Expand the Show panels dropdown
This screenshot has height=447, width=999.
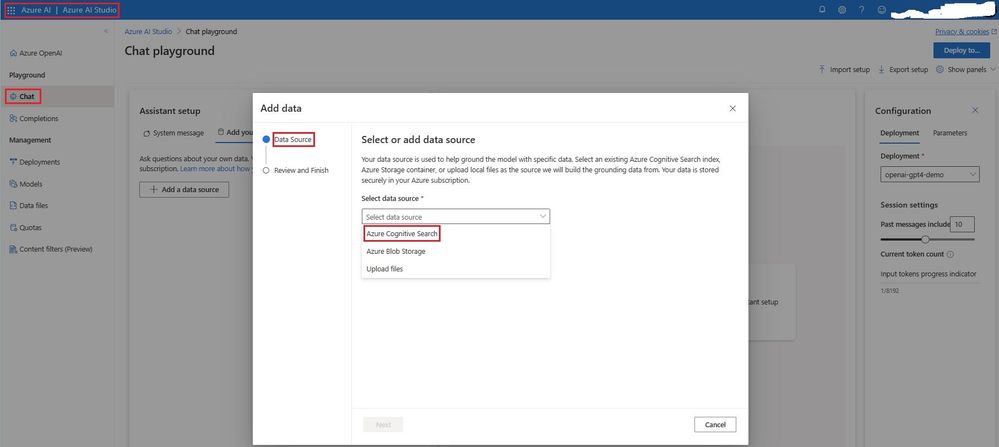(x=965, y=69)
